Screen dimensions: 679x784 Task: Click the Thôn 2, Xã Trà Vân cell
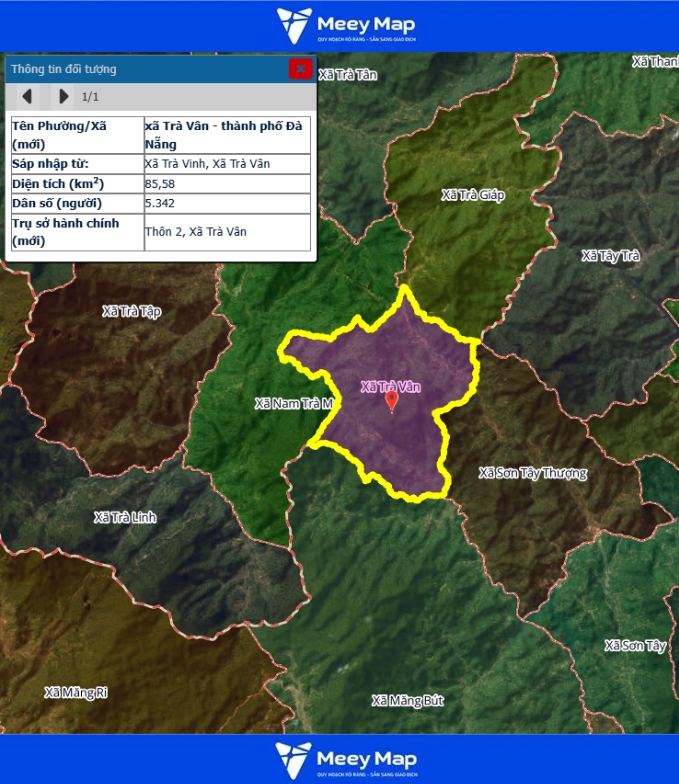(x=227, y=232)
